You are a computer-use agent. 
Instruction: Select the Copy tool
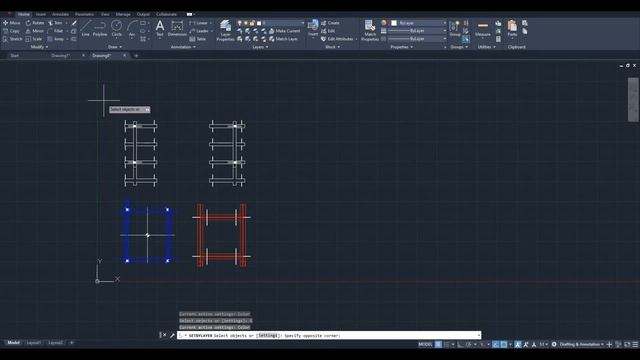(11, 31)
